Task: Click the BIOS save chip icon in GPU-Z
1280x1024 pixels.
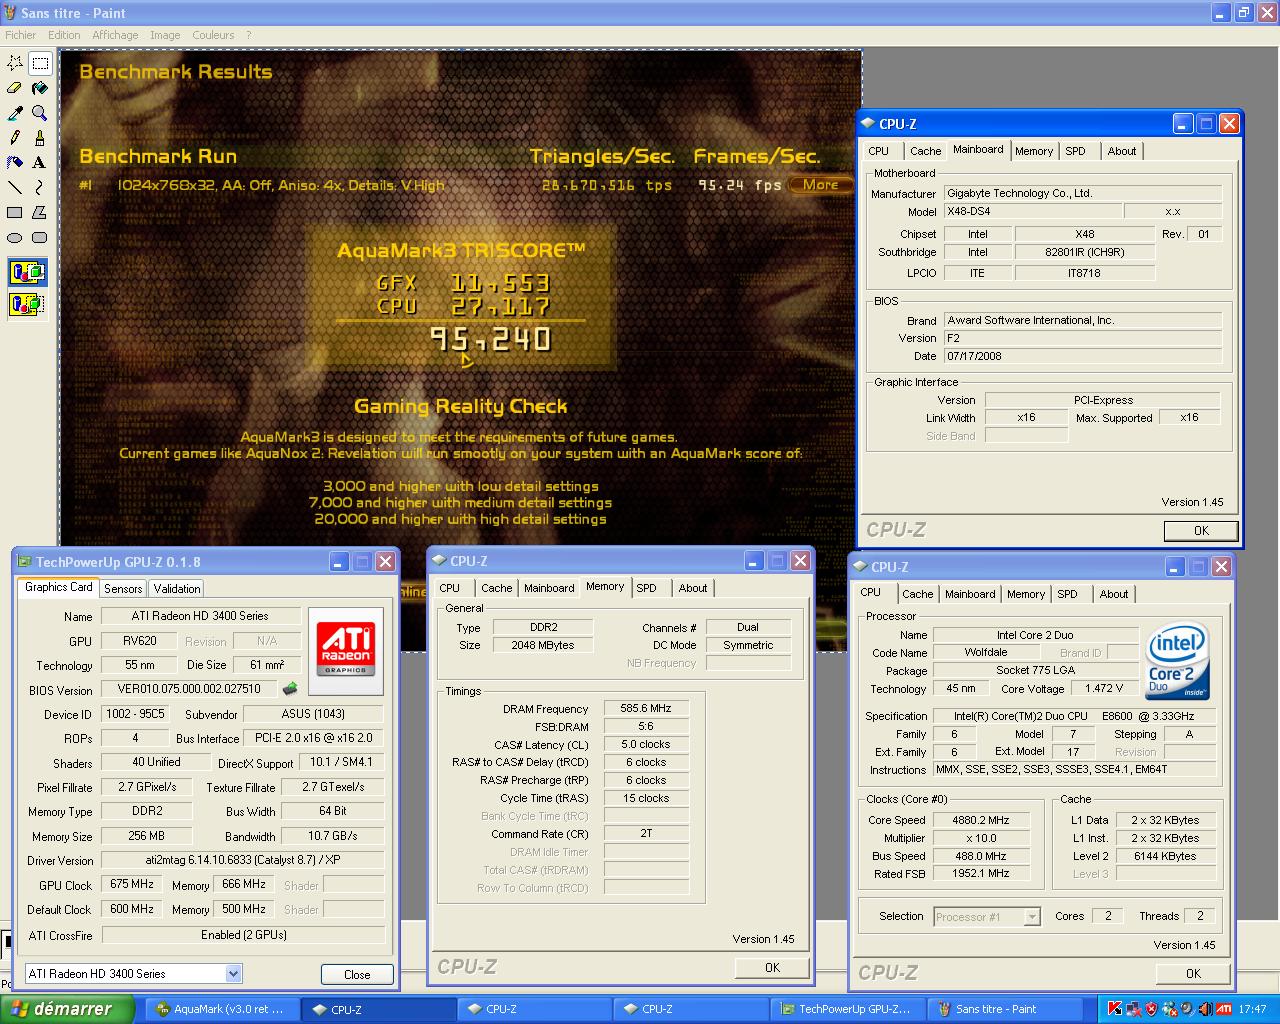Action: coord(290,689)
